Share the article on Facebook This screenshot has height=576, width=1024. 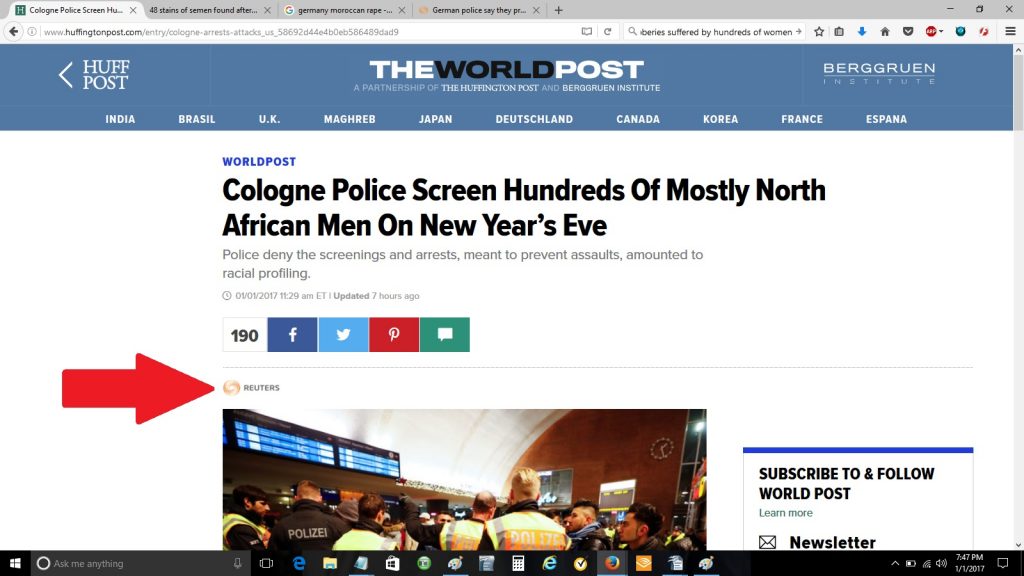pyautogui.click(x=293, y=335)
